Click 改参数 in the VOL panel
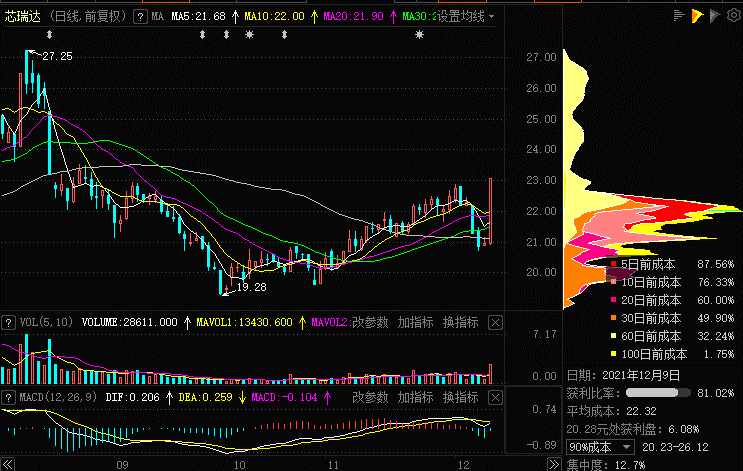This screenshot has height=471, width=743. (370, 323)
